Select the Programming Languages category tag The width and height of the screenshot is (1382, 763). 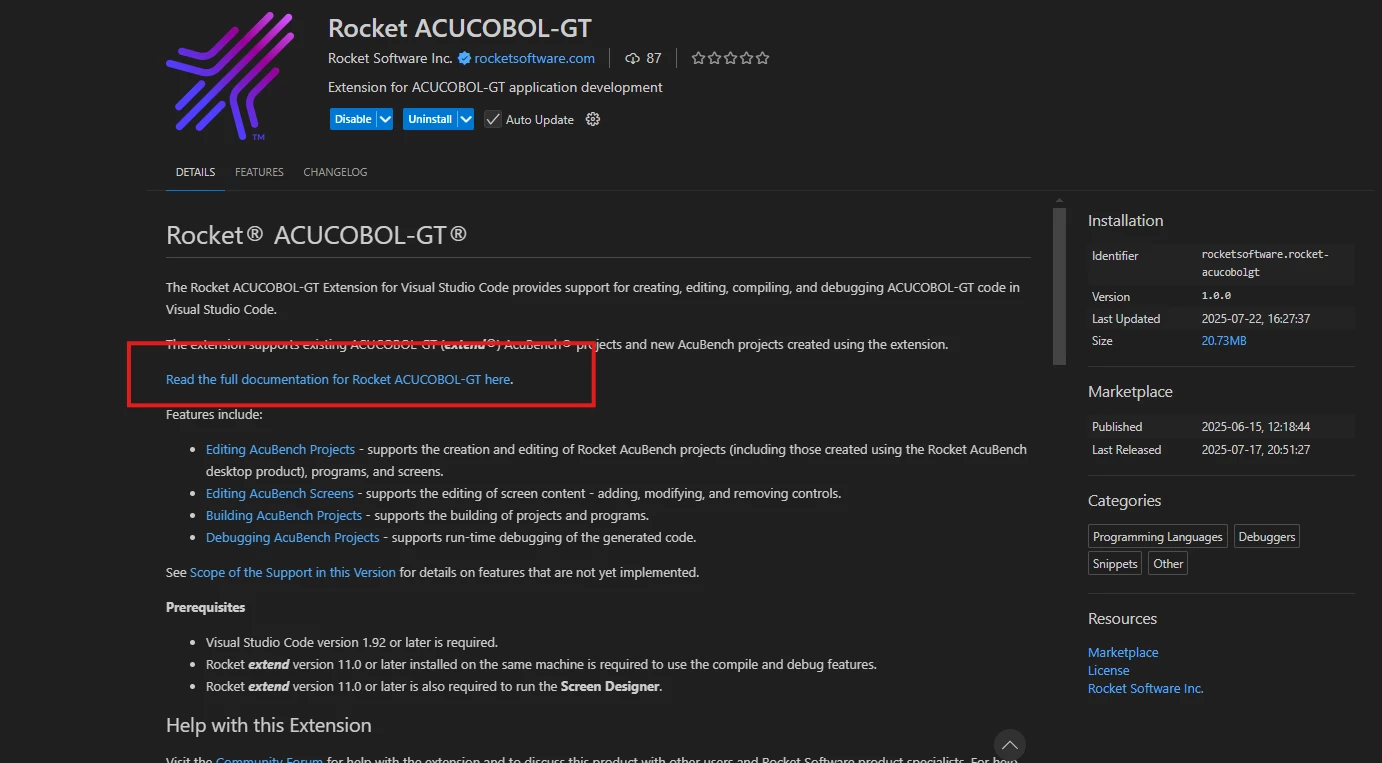point(1157,537)
